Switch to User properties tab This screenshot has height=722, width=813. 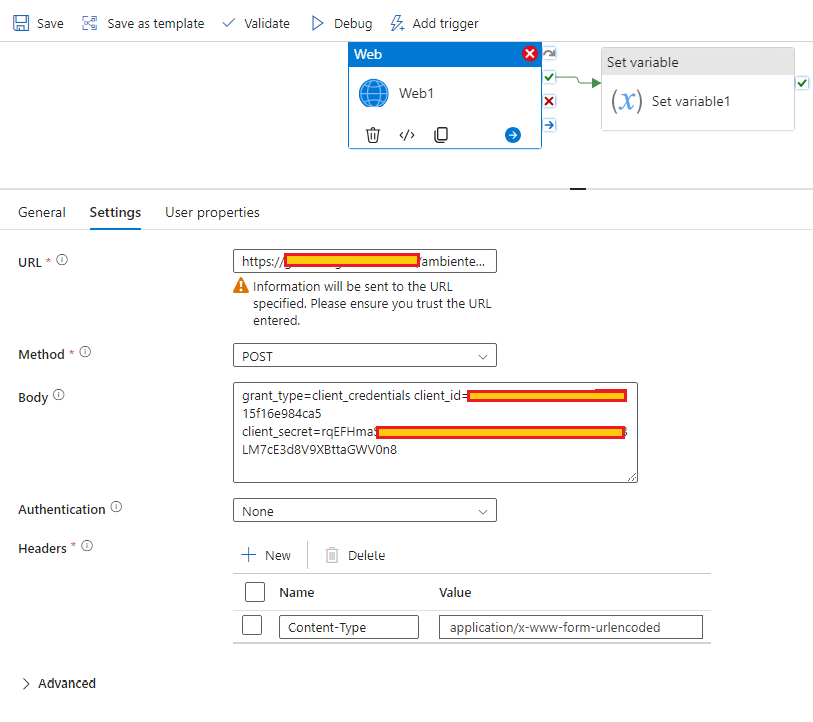212,212
